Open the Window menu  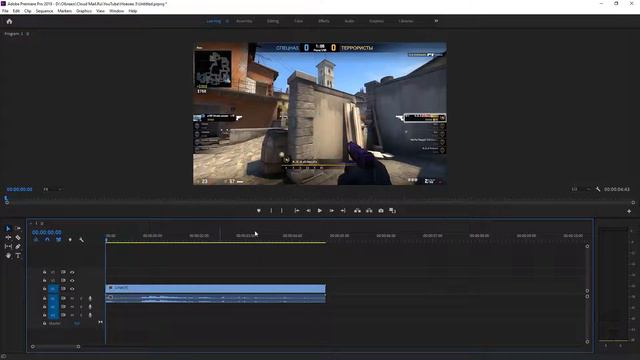pos(116,11)
